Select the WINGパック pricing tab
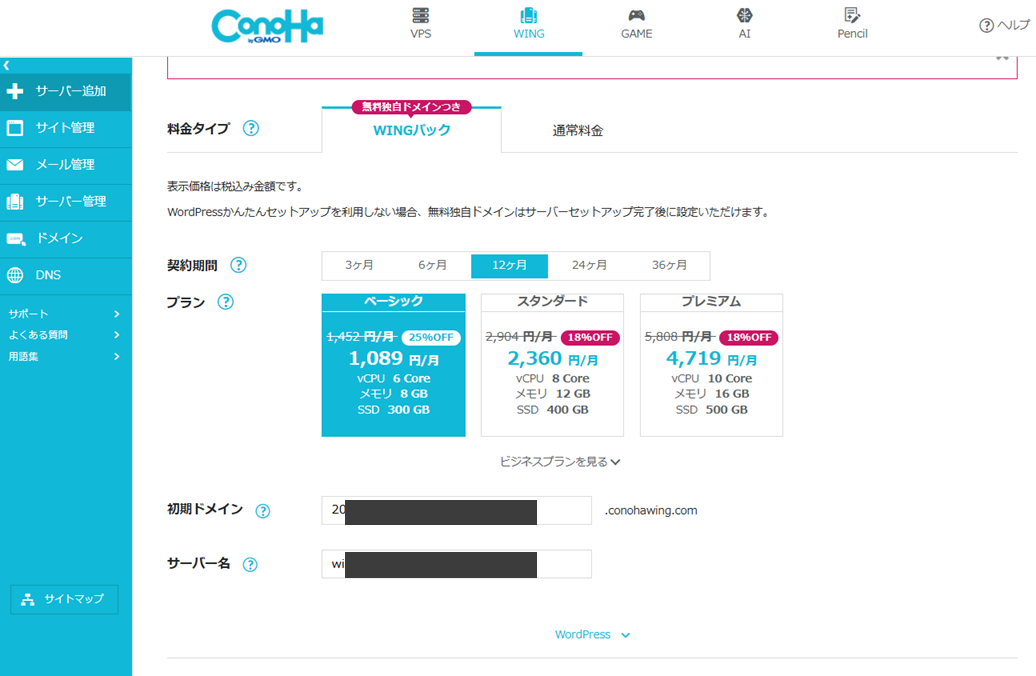This screenshot has height=676, width=1036. click(412, 130)
